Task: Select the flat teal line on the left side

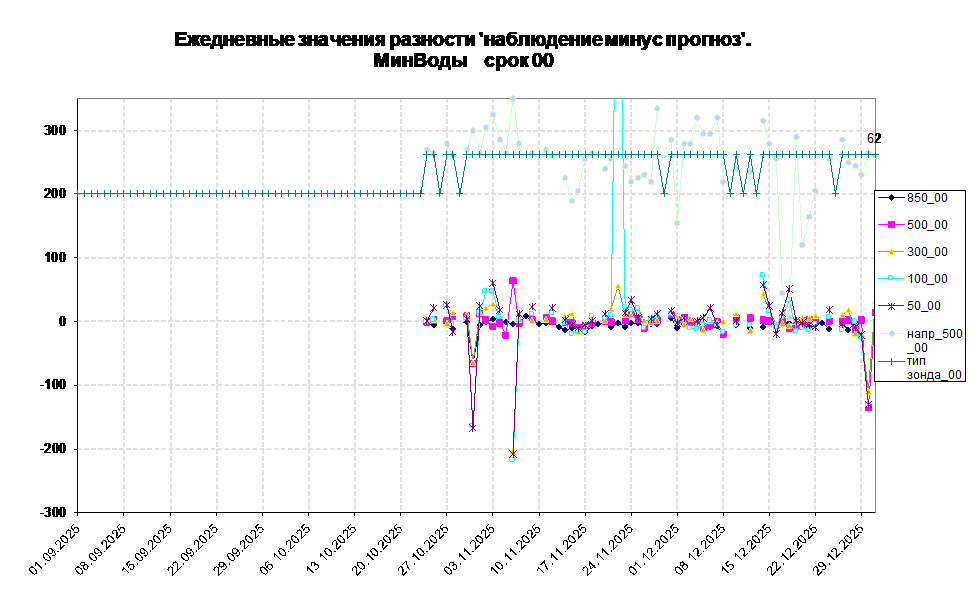Action: pos(250,193)
